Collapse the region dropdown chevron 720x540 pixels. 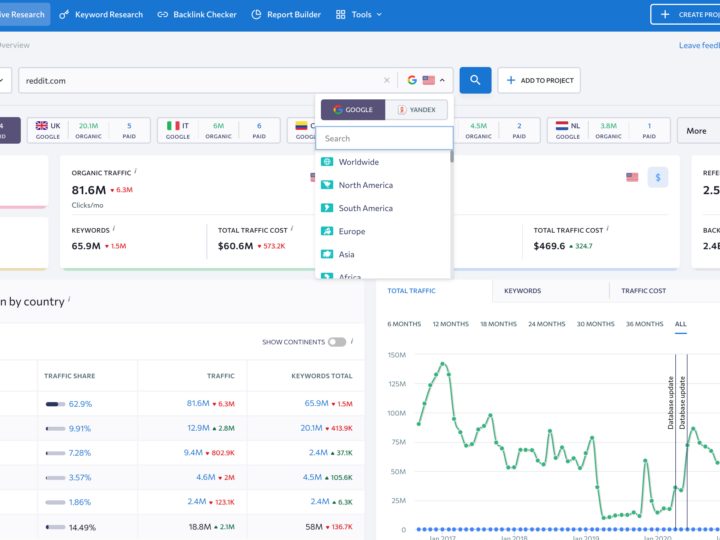[x=442, y=80]
